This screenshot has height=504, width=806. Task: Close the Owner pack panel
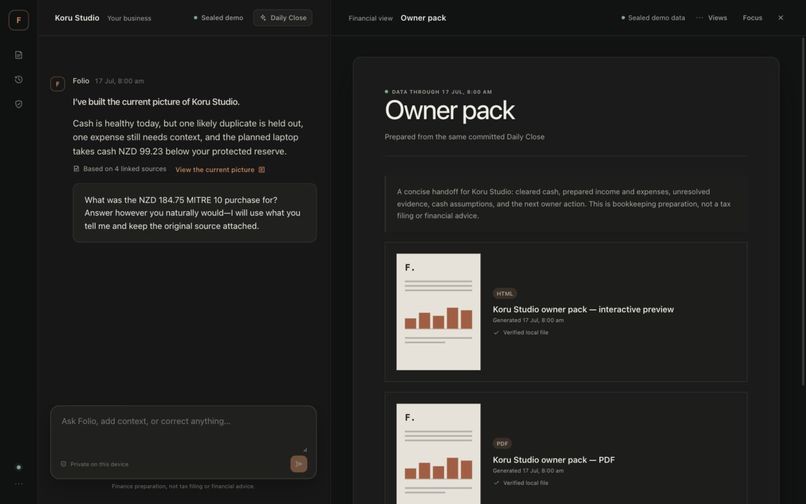pyautogui.click(x=780, y=17)
